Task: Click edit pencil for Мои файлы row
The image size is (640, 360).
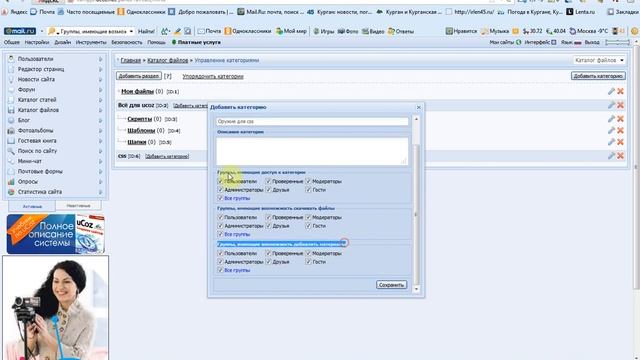Action: tap(611, 91)
